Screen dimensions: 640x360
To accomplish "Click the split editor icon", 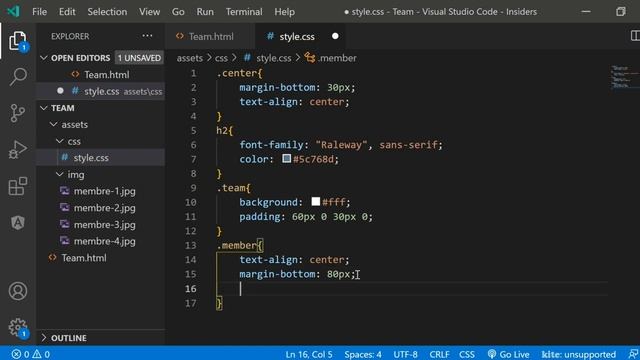I will (x=635, y=36).
